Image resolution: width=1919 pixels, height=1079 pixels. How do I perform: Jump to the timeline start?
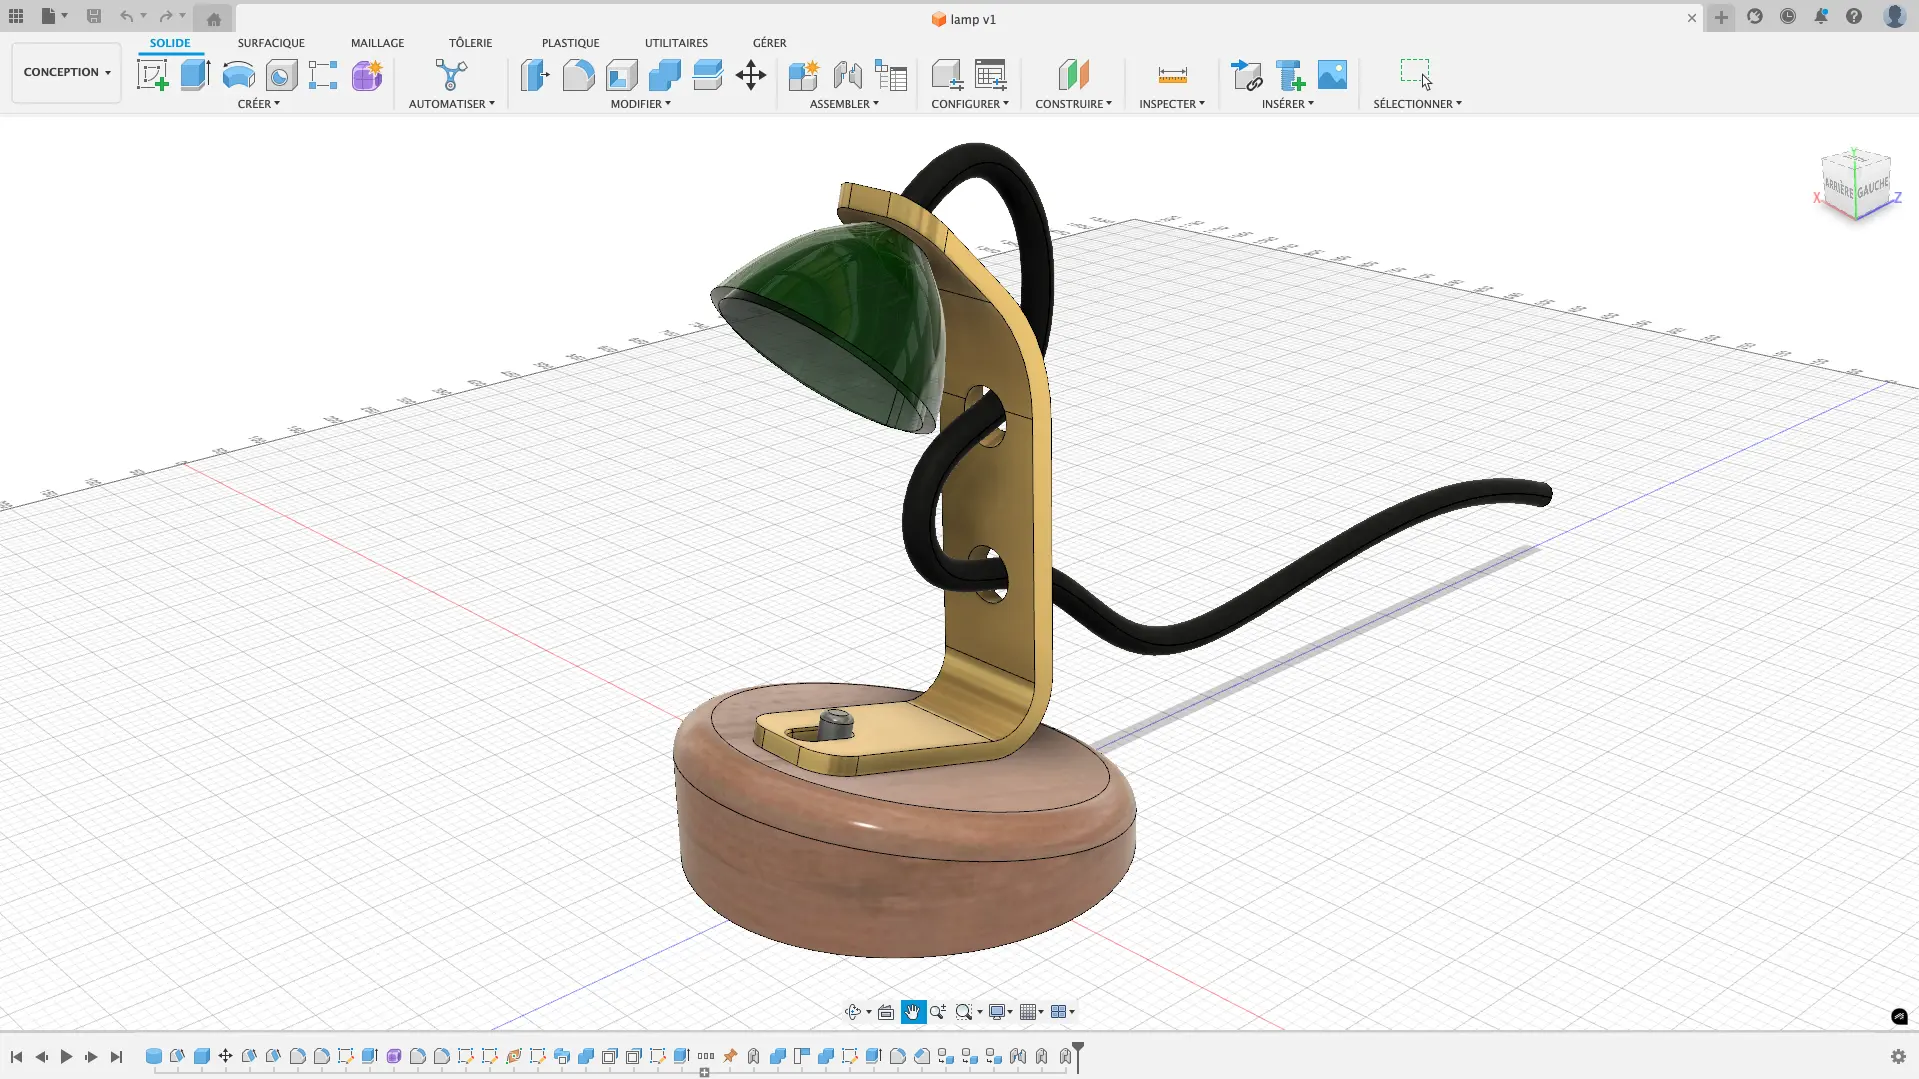(x=17, y=1057)
